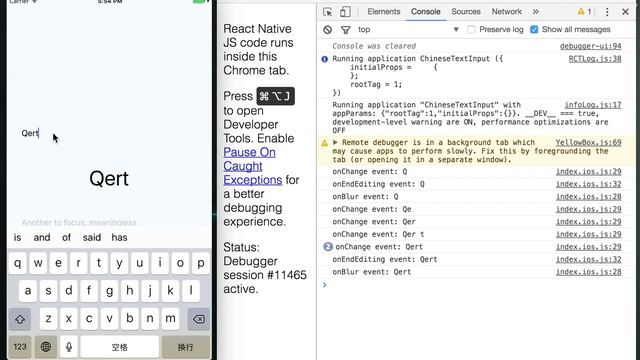Tap the g key on keyboard
Screen dimensions: 640x360
[x=109, y=291]
